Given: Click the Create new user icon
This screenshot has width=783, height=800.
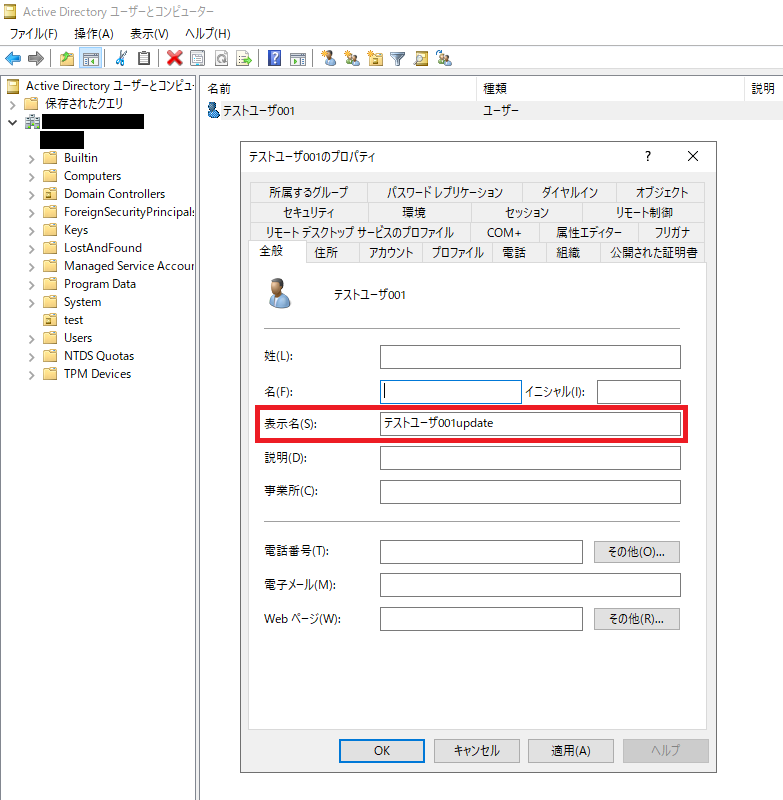Looking at the screenshot, I should click(x=329, y=59).
